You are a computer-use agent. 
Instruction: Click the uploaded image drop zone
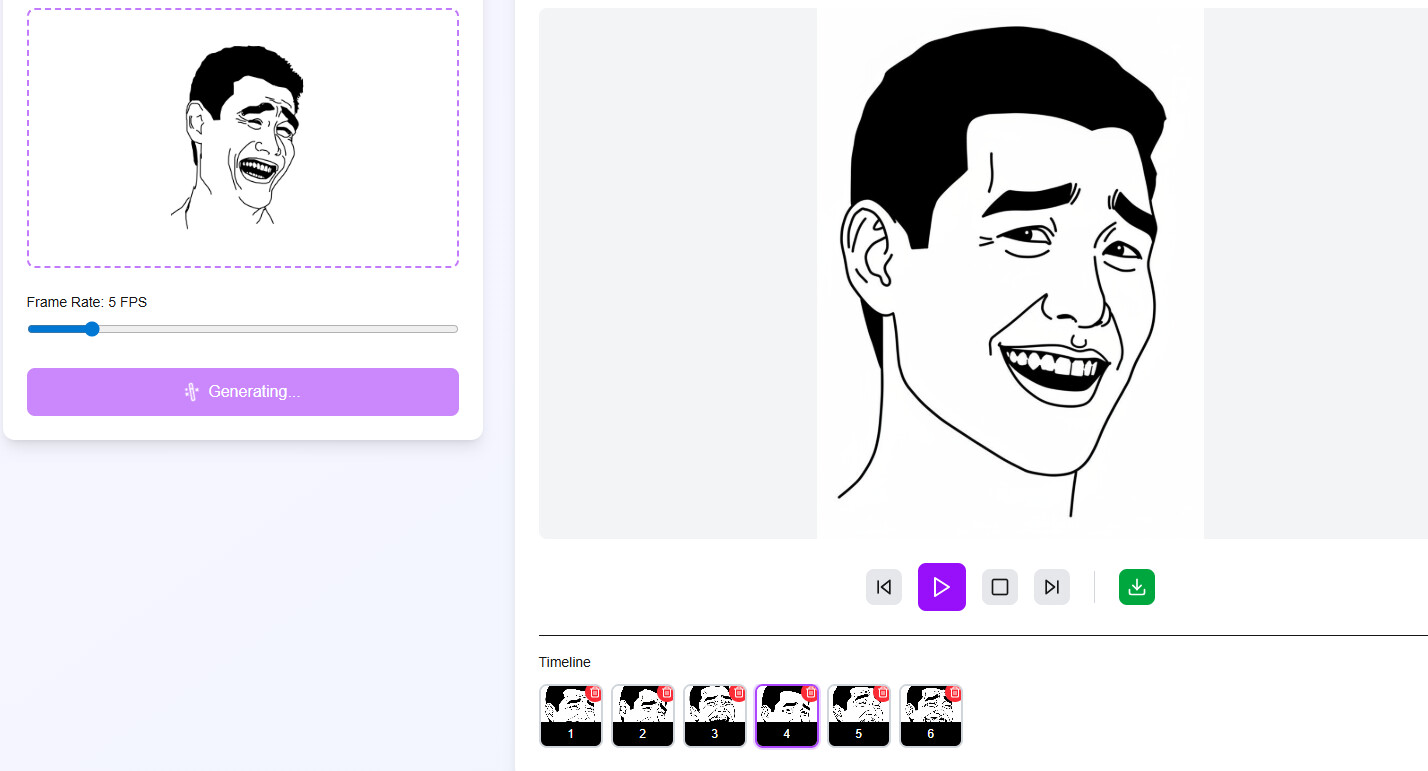click(243, 138)
